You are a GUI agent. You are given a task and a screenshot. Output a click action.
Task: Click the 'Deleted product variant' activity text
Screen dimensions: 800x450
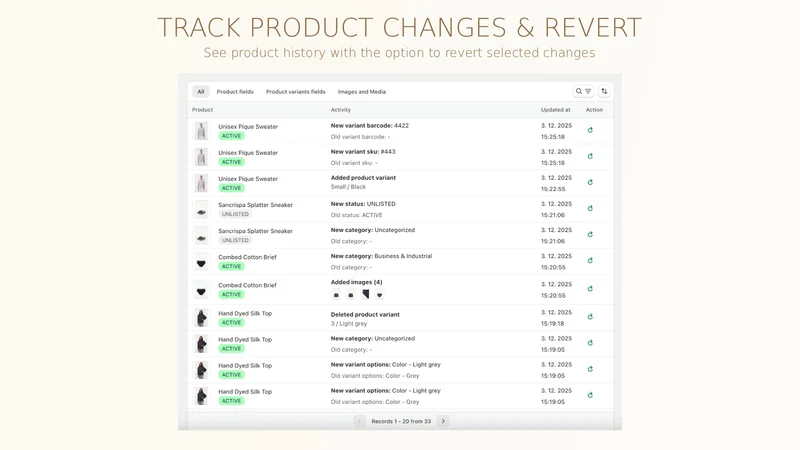coord(365,314)
